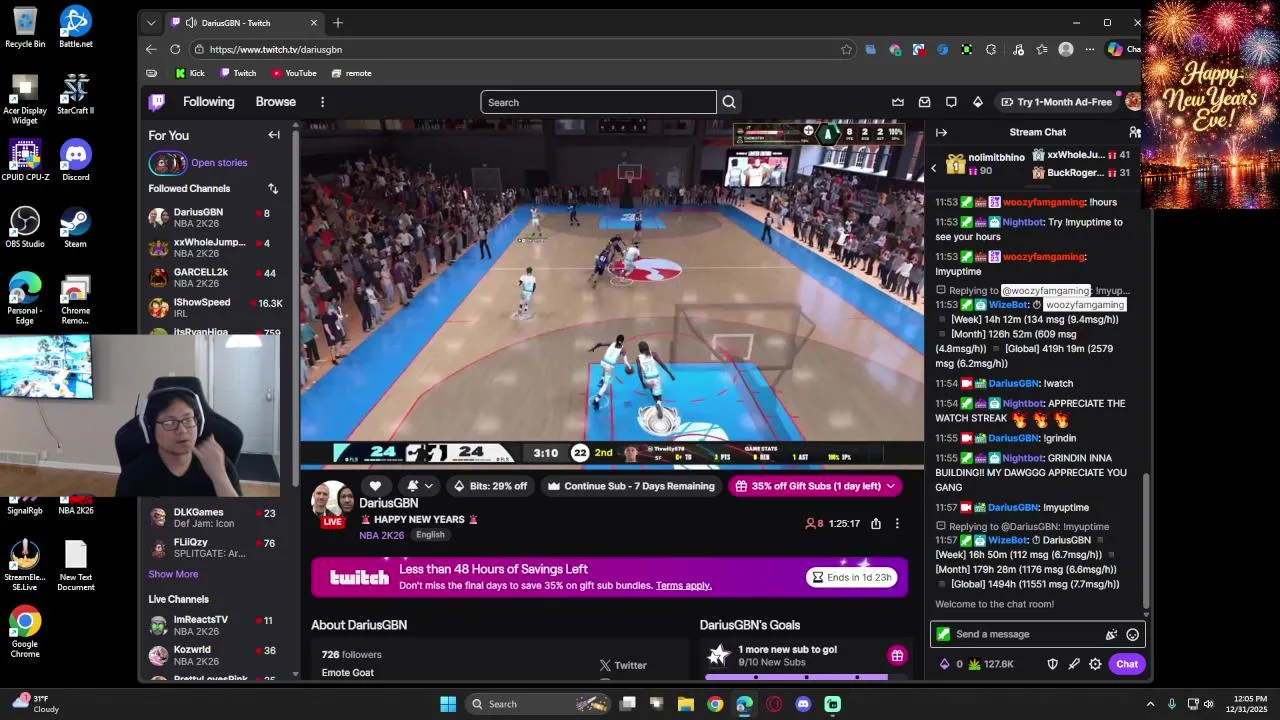
Task: Click the purple Chat send button
Action: coord(1127,664)
